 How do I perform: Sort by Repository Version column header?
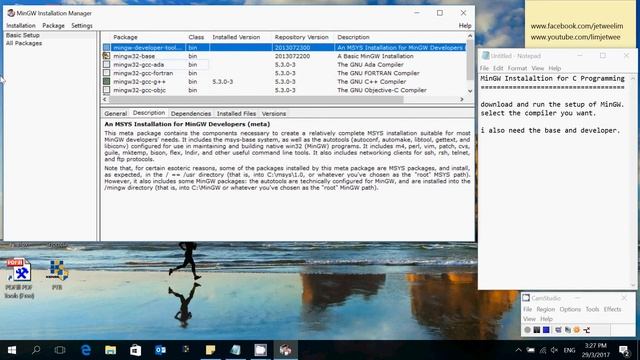coord(303,37)
